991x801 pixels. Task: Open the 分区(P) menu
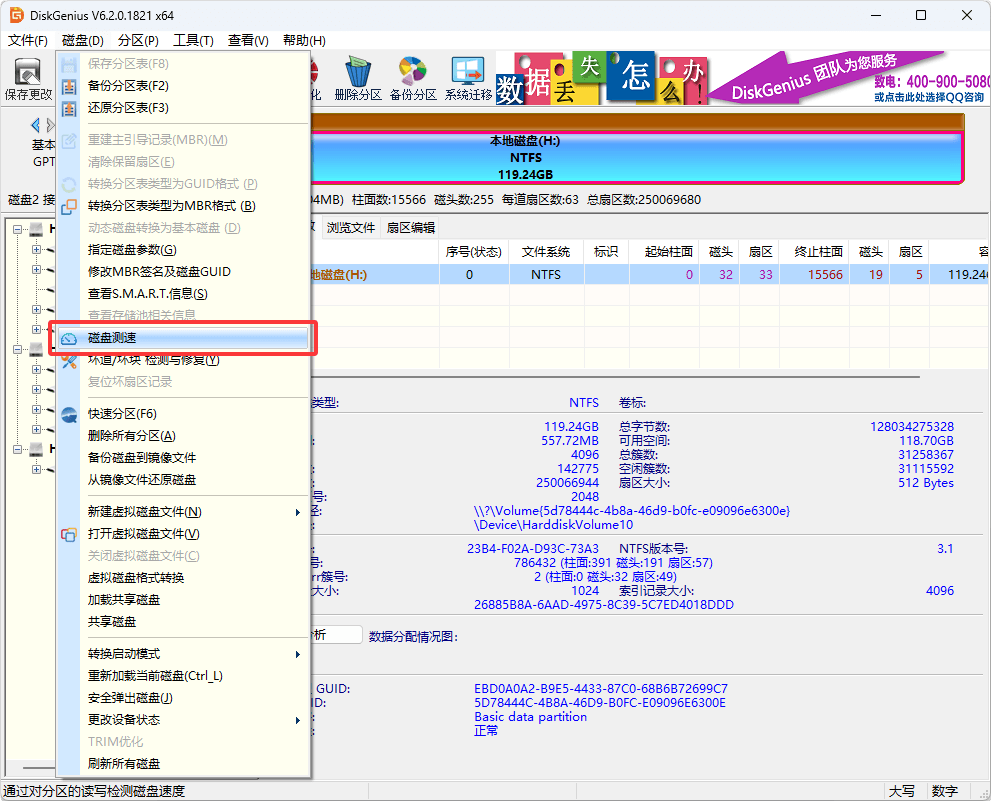pos(138,40)
